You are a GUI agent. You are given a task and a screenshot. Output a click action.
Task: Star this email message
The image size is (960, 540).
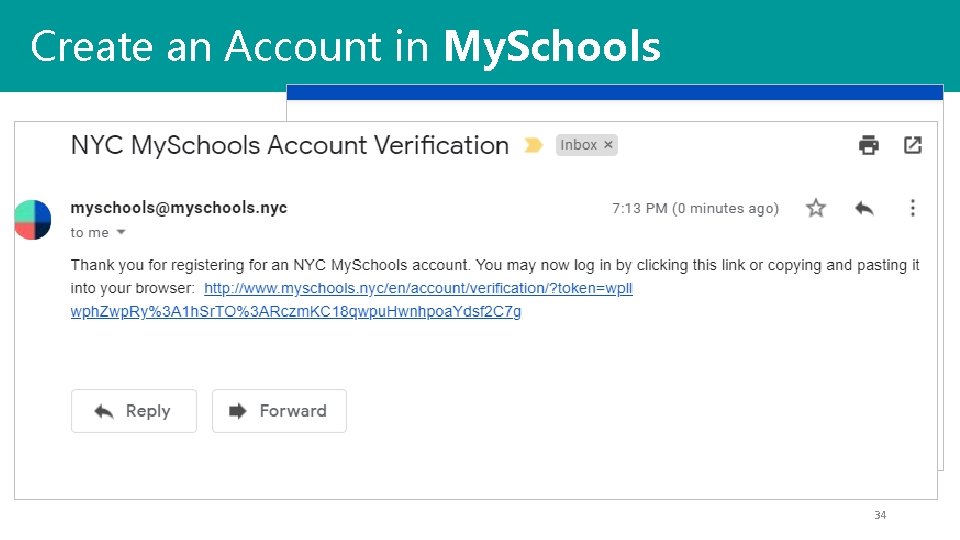(x=816, y=208)
